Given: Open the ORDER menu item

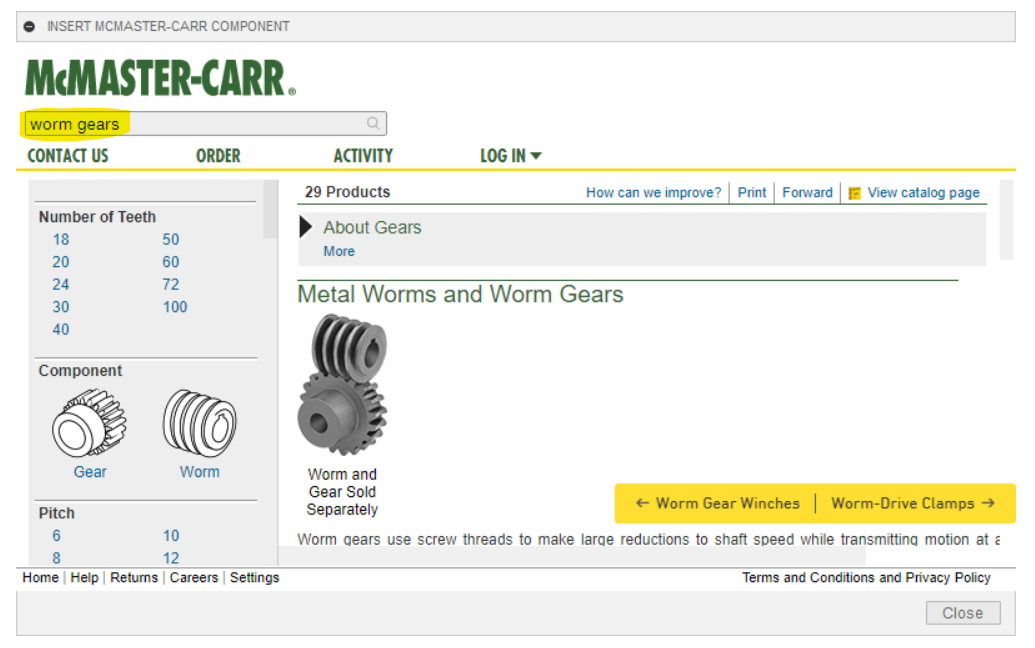Looking at the screenshot, I should point(218,156).
